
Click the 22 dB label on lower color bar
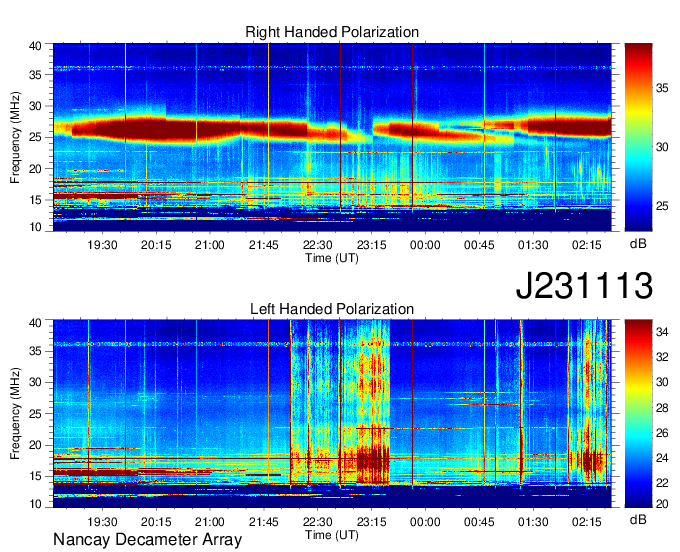click(x=662, y=482)
